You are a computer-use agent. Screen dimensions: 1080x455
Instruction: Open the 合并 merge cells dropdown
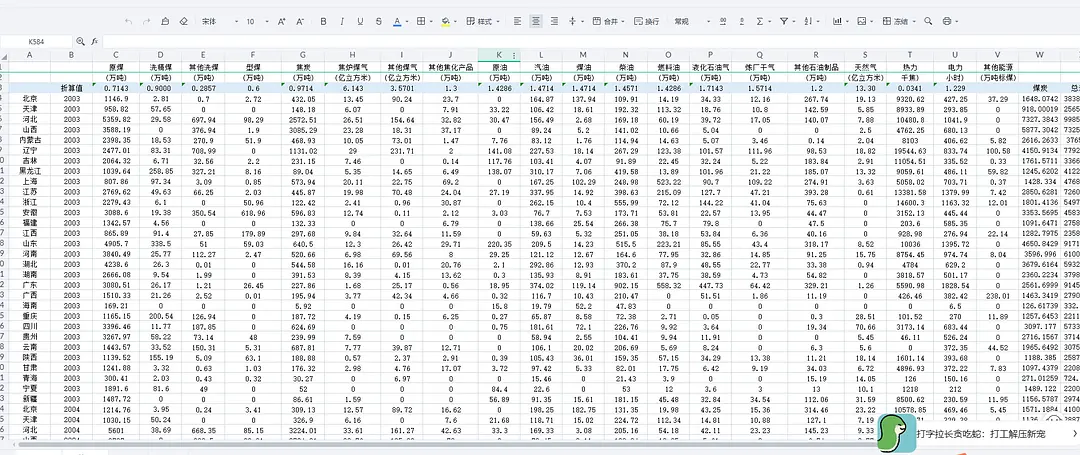tap(609, 21)
